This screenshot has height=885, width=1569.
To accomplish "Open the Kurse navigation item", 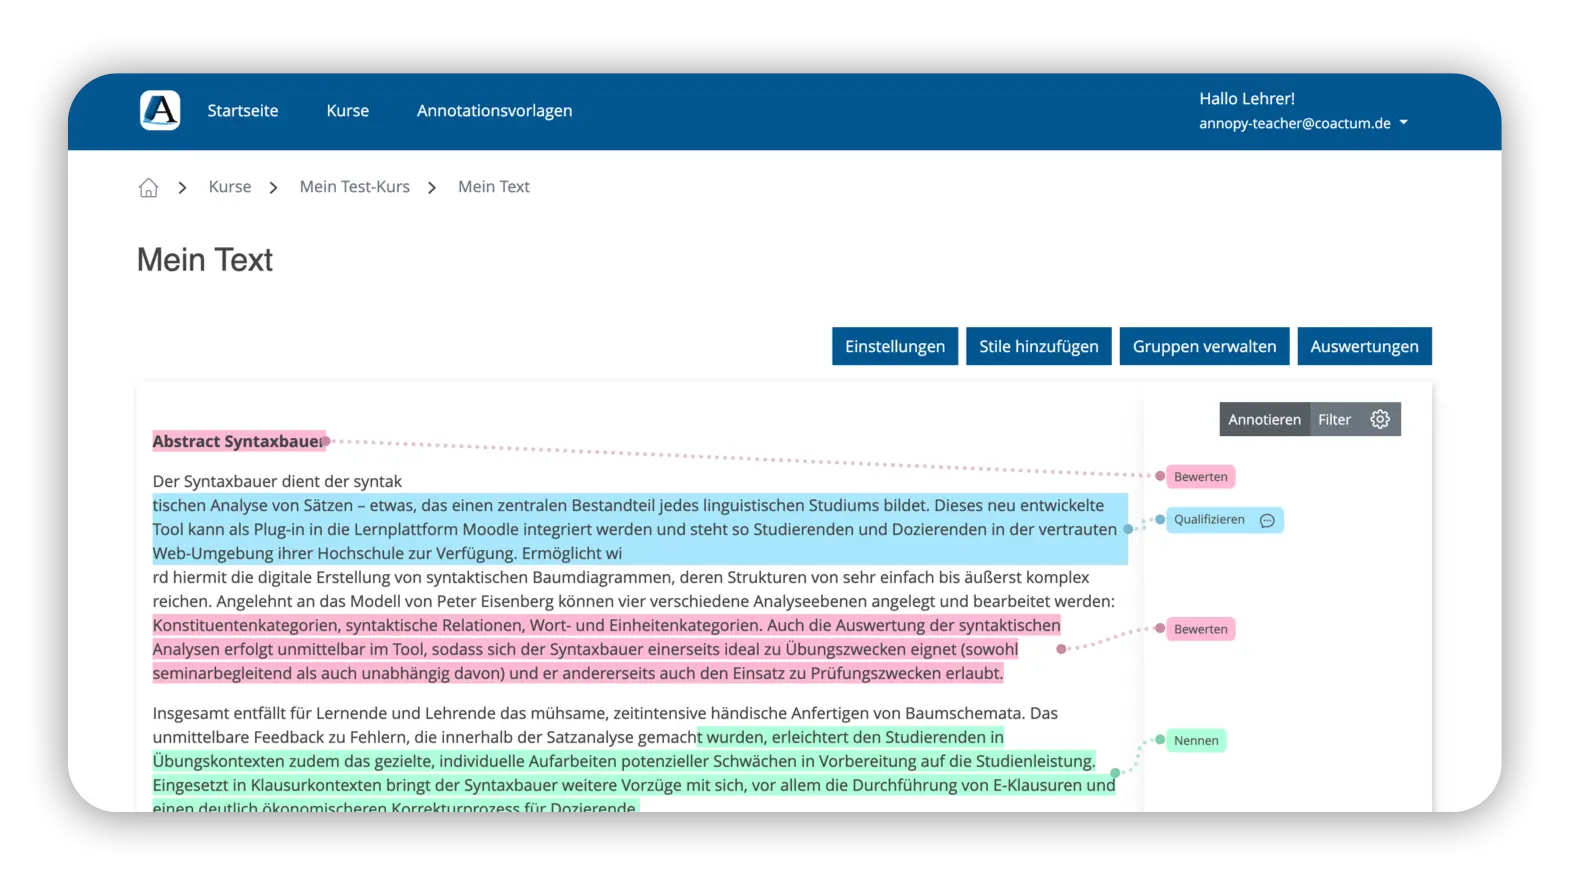I will pyautogui.click(x=347, y=111).
